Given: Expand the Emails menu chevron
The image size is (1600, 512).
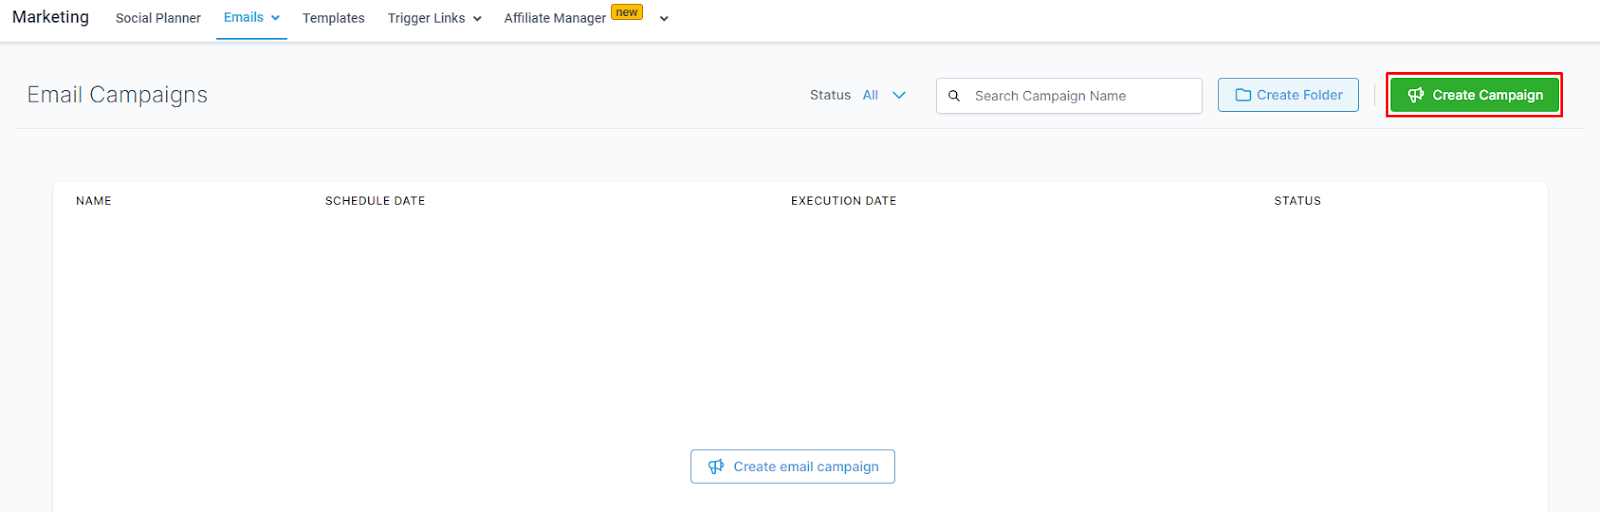Looking at the screenshot, I should [x=275, y=18].
